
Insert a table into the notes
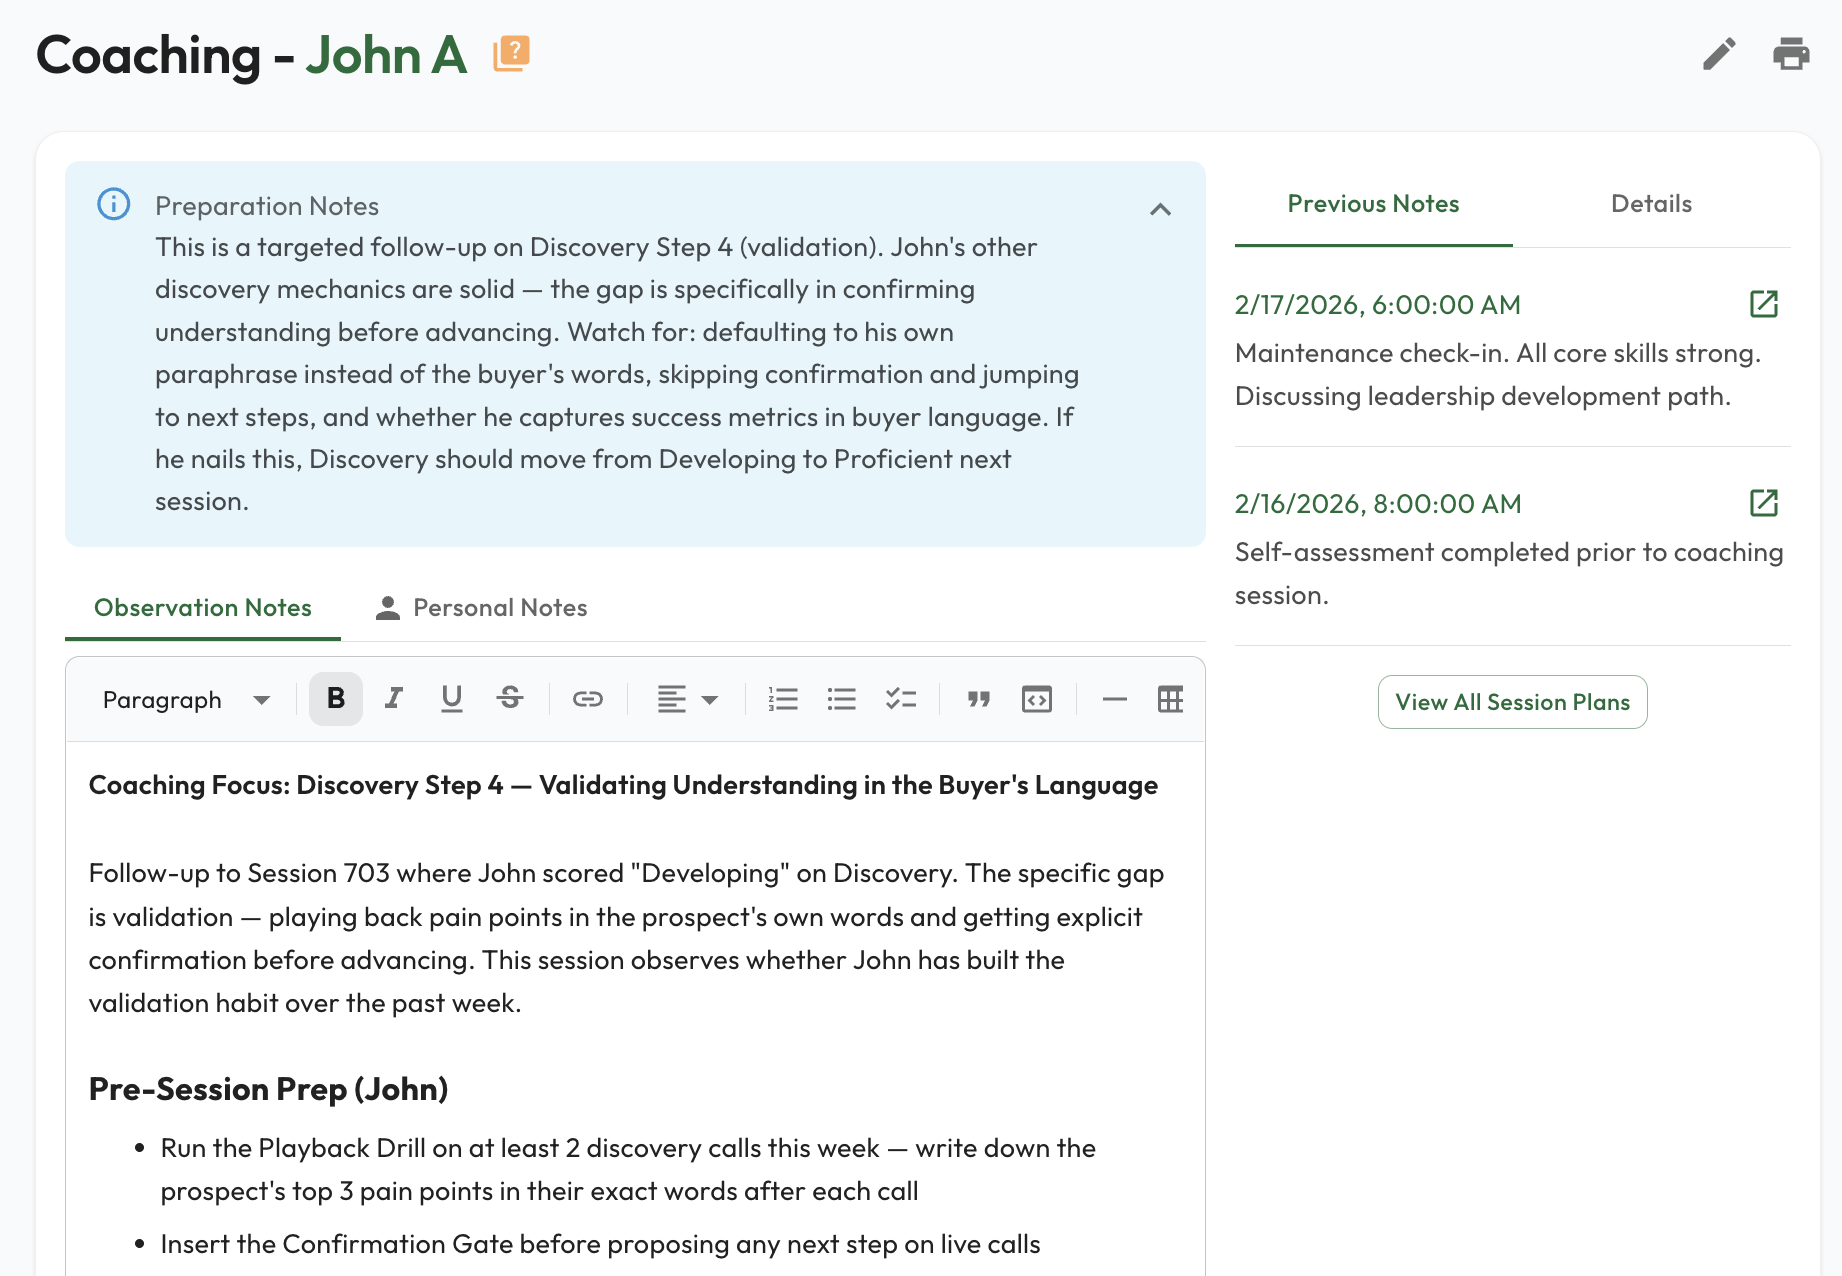coord(1169,699)
